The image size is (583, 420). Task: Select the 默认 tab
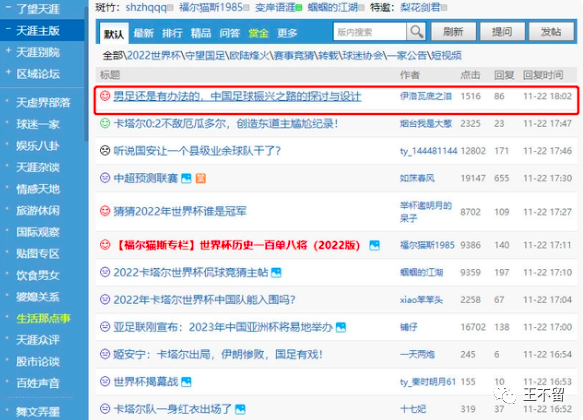pos(114,34)
